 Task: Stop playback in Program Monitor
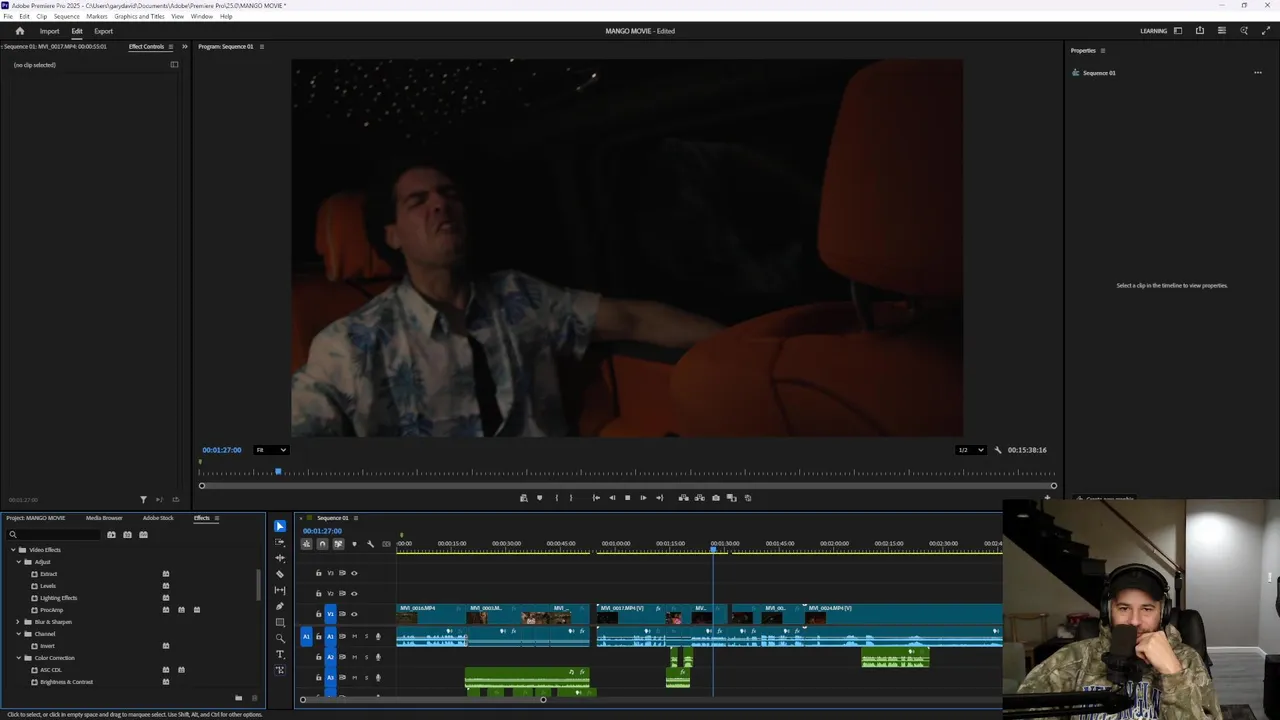pyautogui.click(x=628, y=498)
